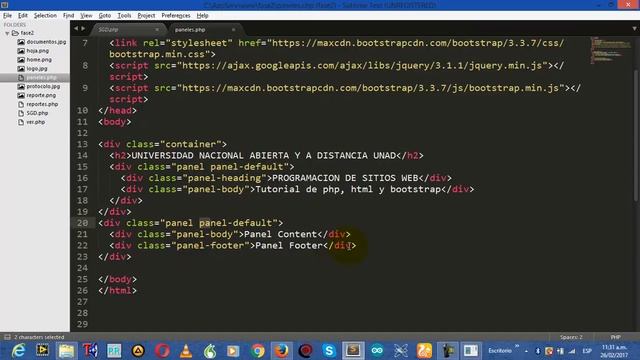
Task: Toggle the side bar status icon
Action: coord(7,337)
